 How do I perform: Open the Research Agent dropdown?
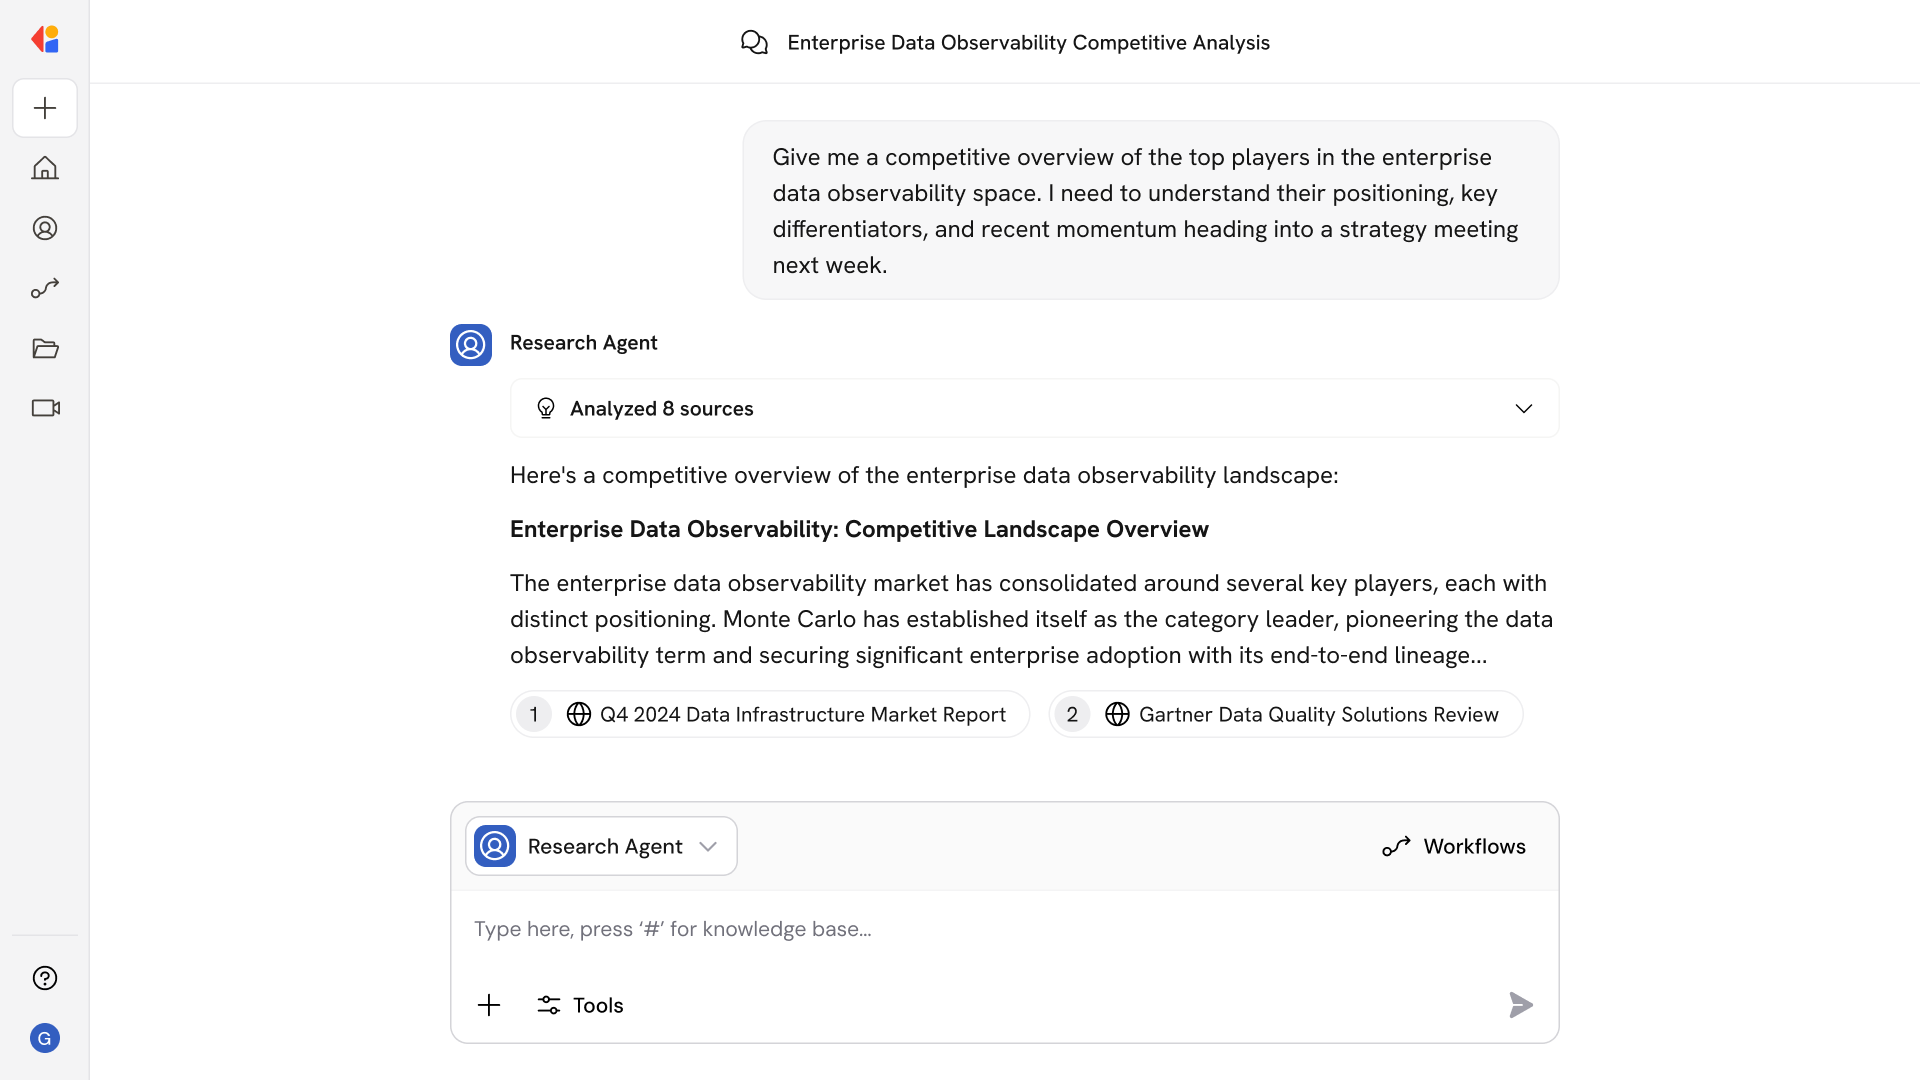click(x=600, y=846)
